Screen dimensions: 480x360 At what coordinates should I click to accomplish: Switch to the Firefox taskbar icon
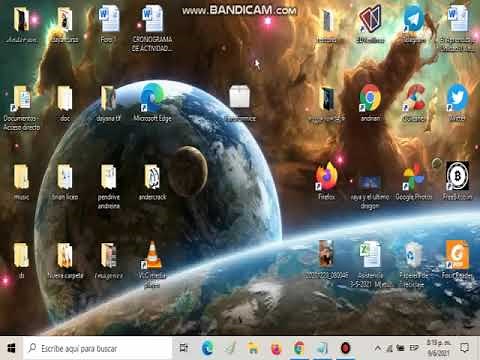pyautogui.click(x=276, y=348)
